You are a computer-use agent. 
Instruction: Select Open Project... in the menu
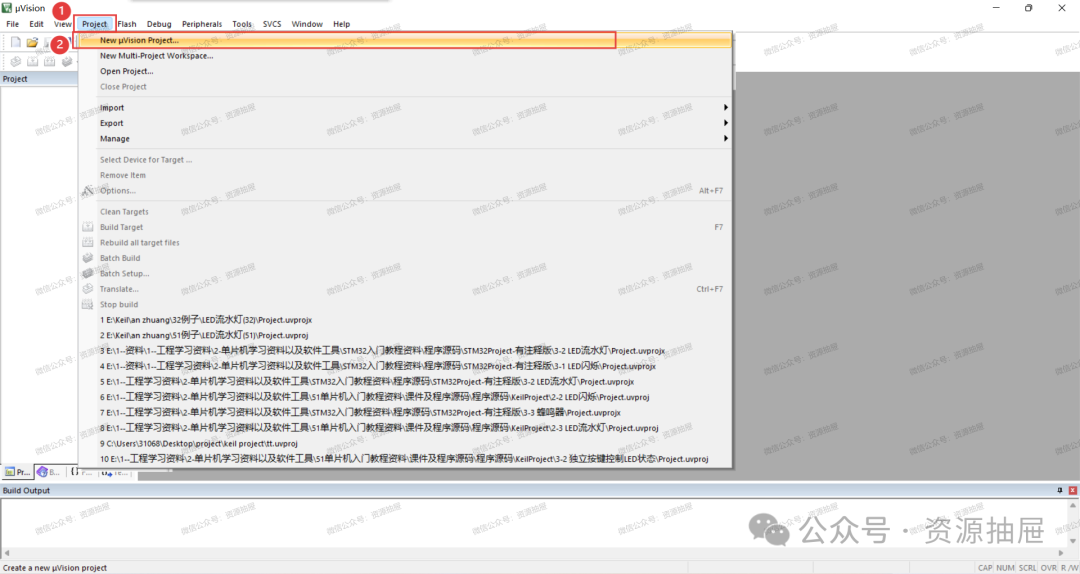click(x=406, y=71)
